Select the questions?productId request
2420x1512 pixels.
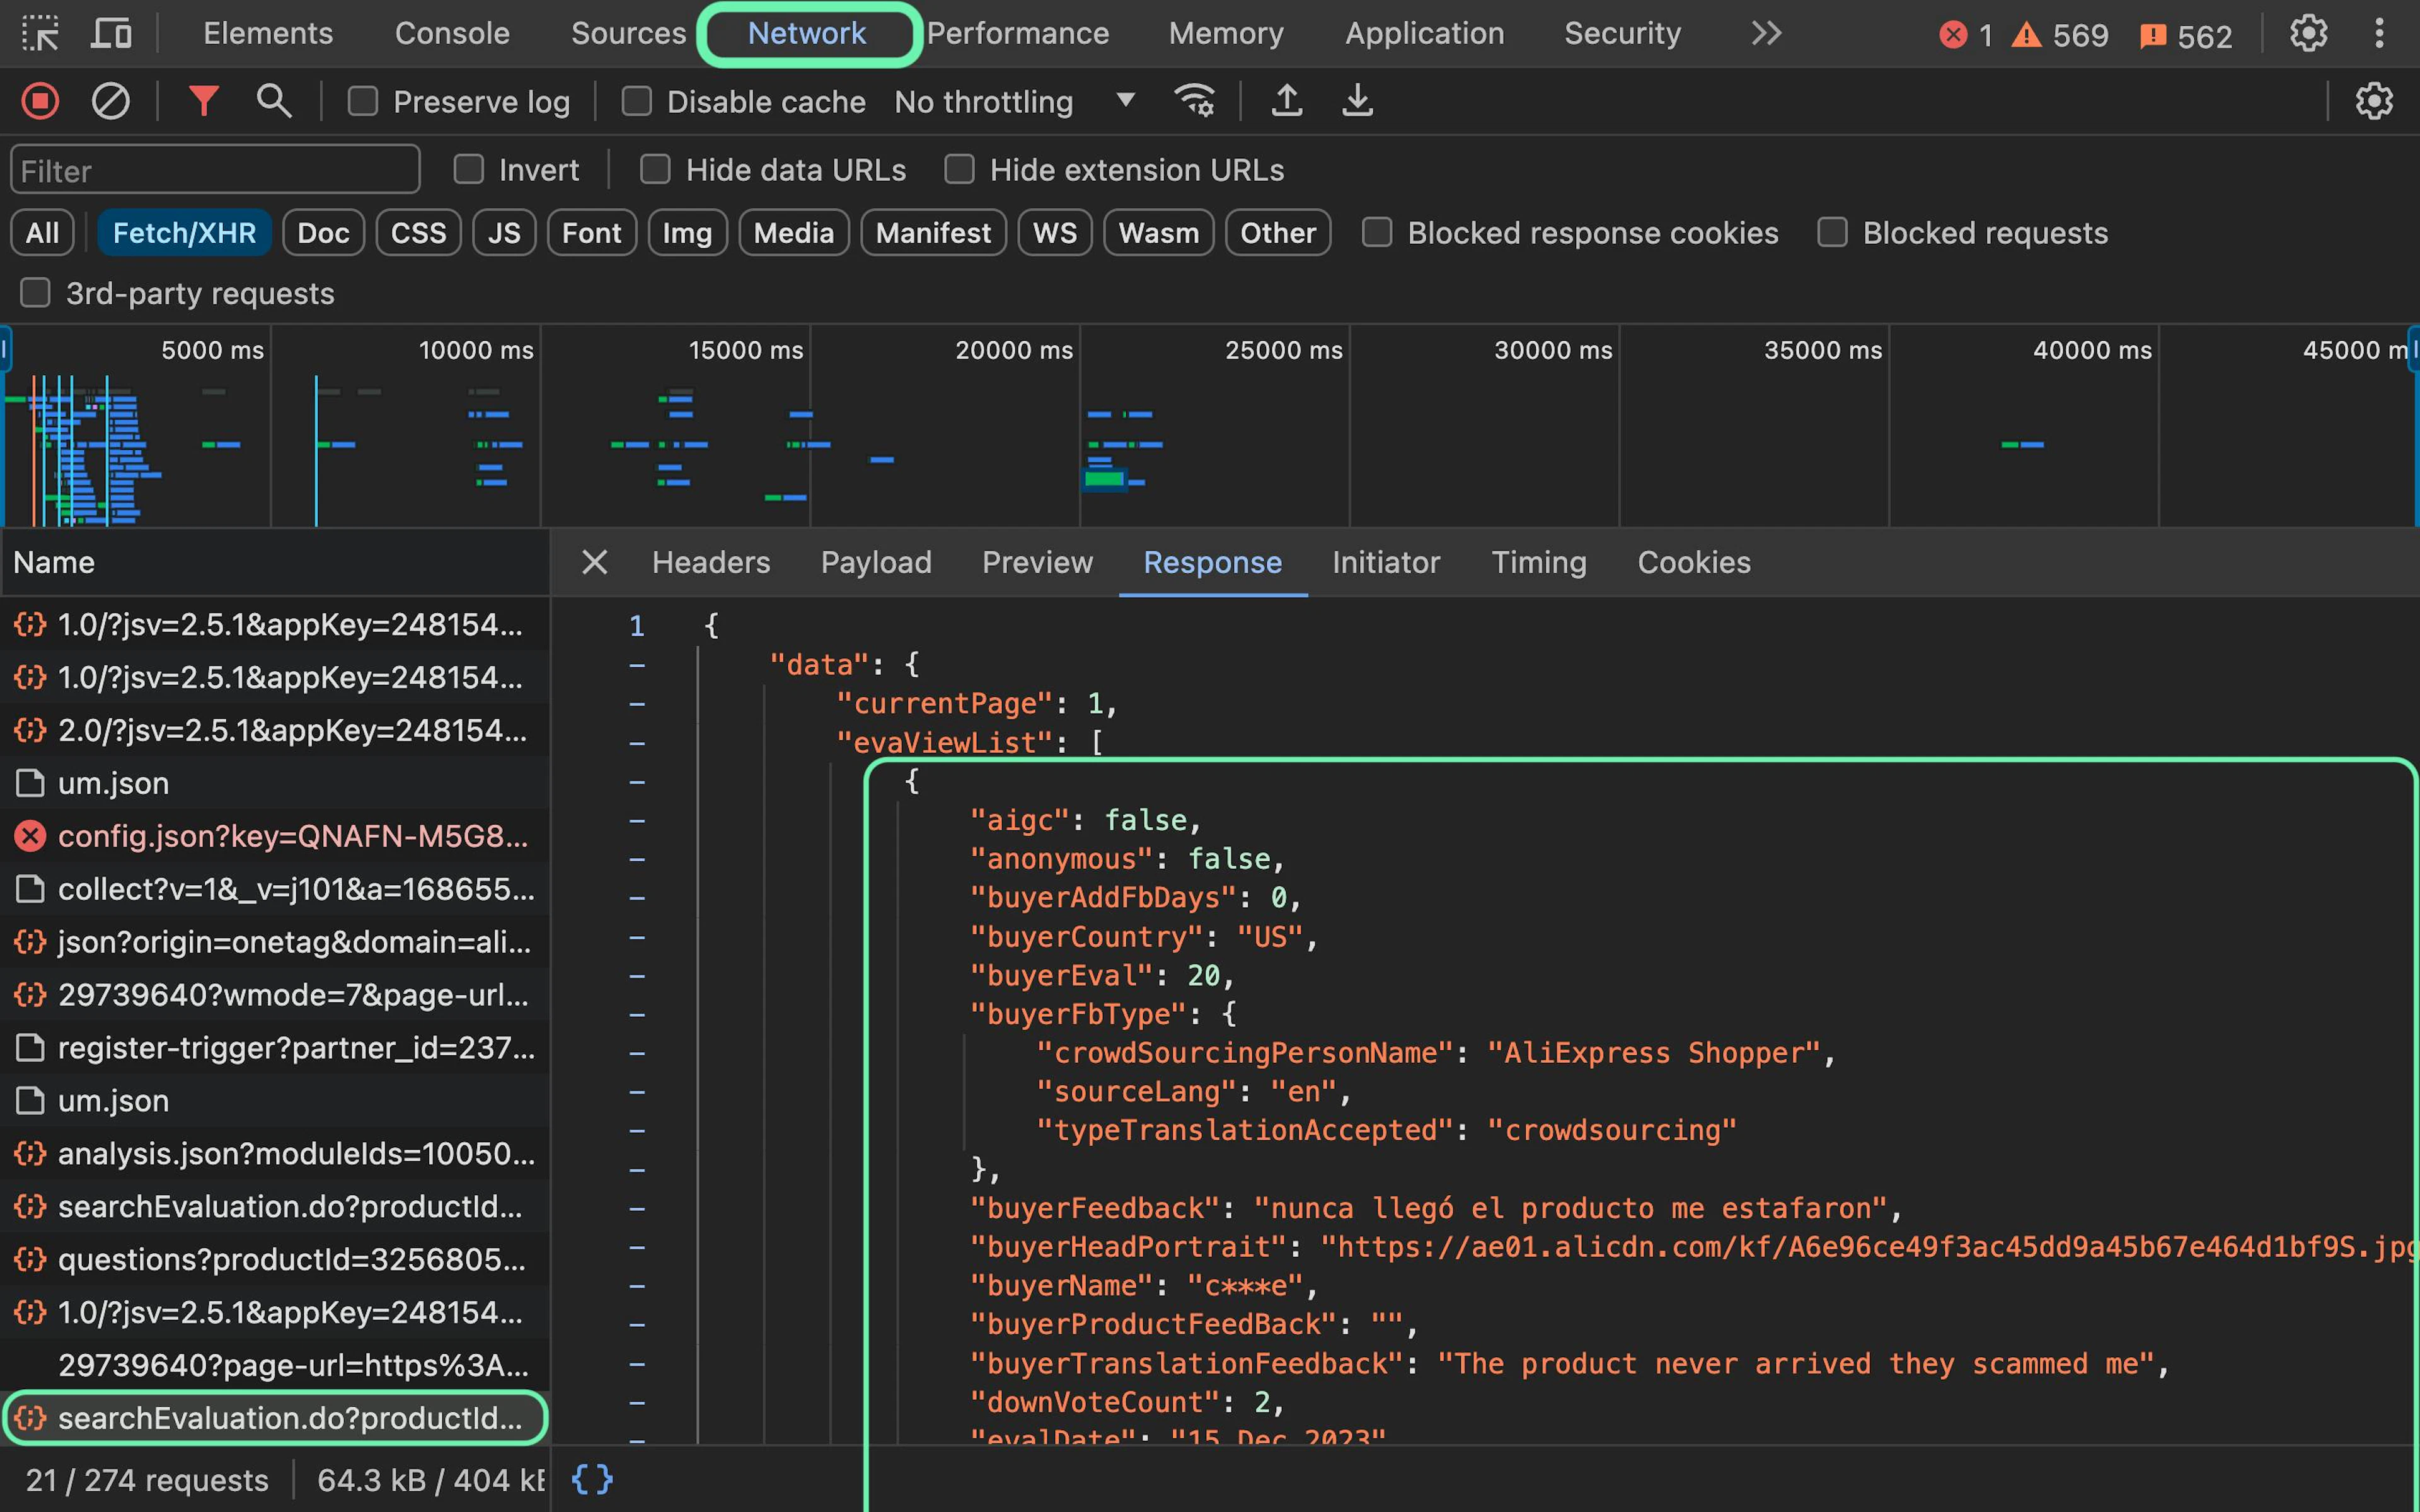(x=275, y=1259)
